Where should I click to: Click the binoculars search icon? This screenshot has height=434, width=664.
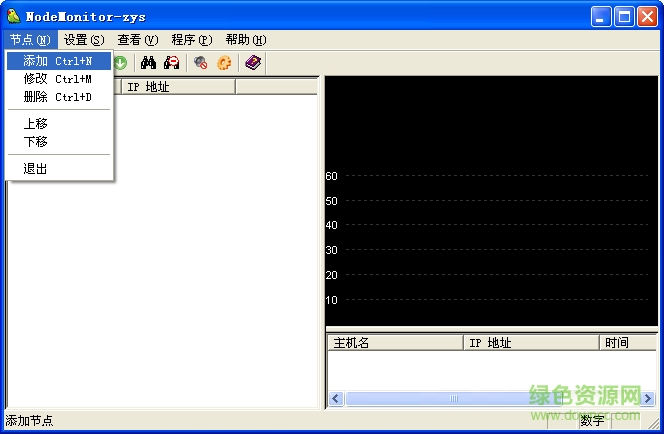click(148, 63)
